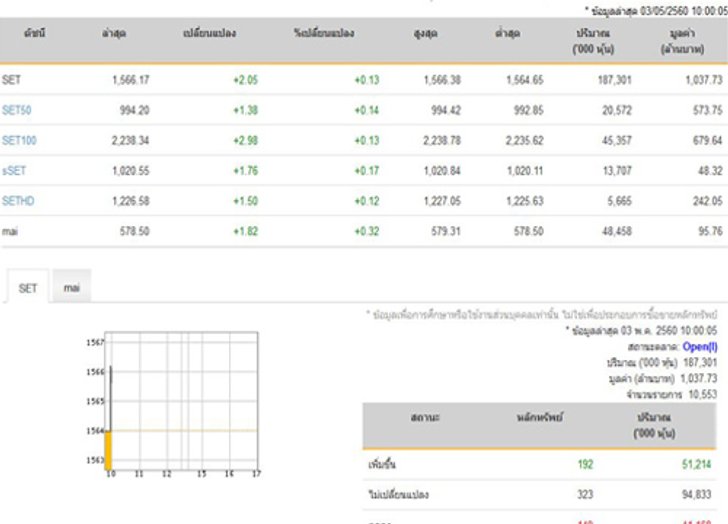Select SET50 last value 994.20

coord(134,110)
